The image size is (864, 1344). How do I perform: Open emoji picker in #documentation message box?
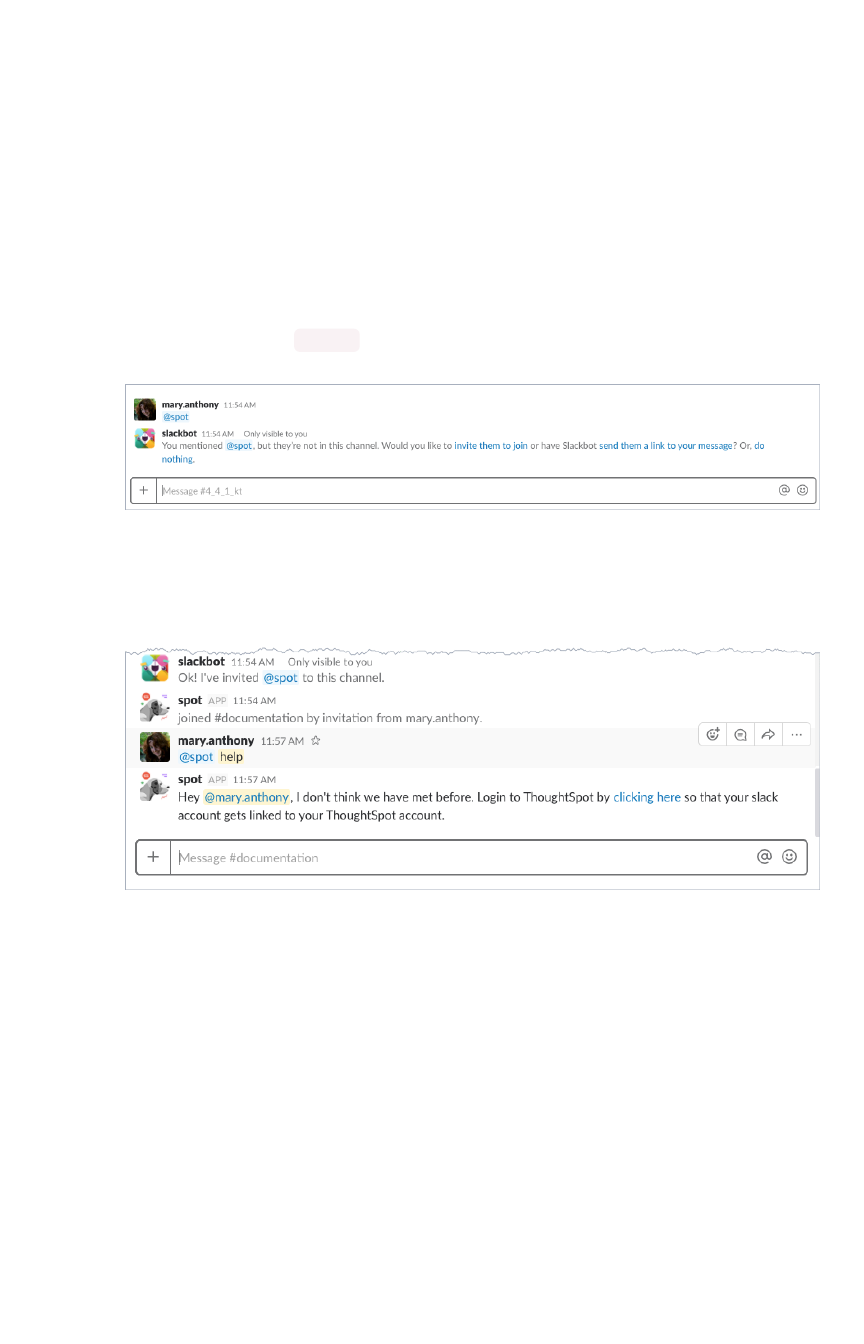tap(789, 857)
